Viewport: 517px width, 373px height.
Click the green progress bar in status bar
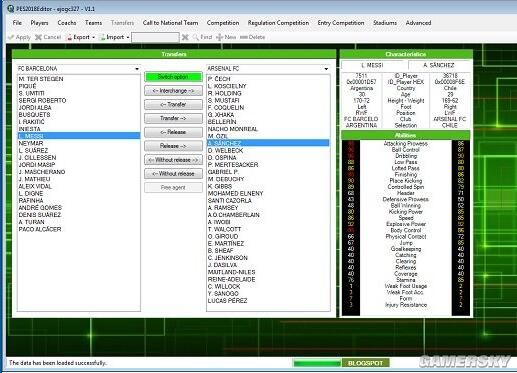pyautogui.click(x=317, y=363)
